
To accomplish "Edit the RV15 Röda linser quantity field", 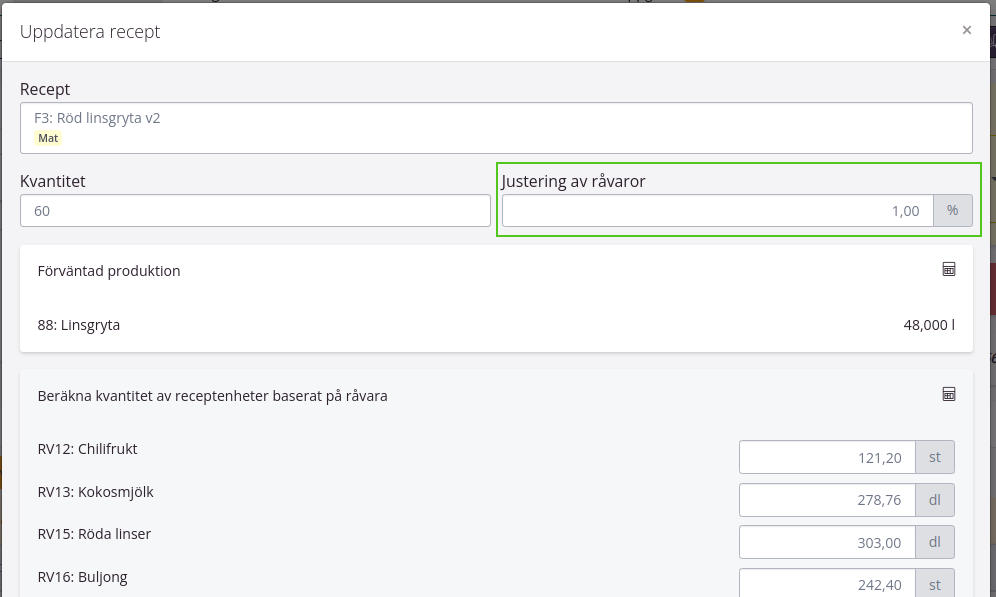I will point(827,542).
